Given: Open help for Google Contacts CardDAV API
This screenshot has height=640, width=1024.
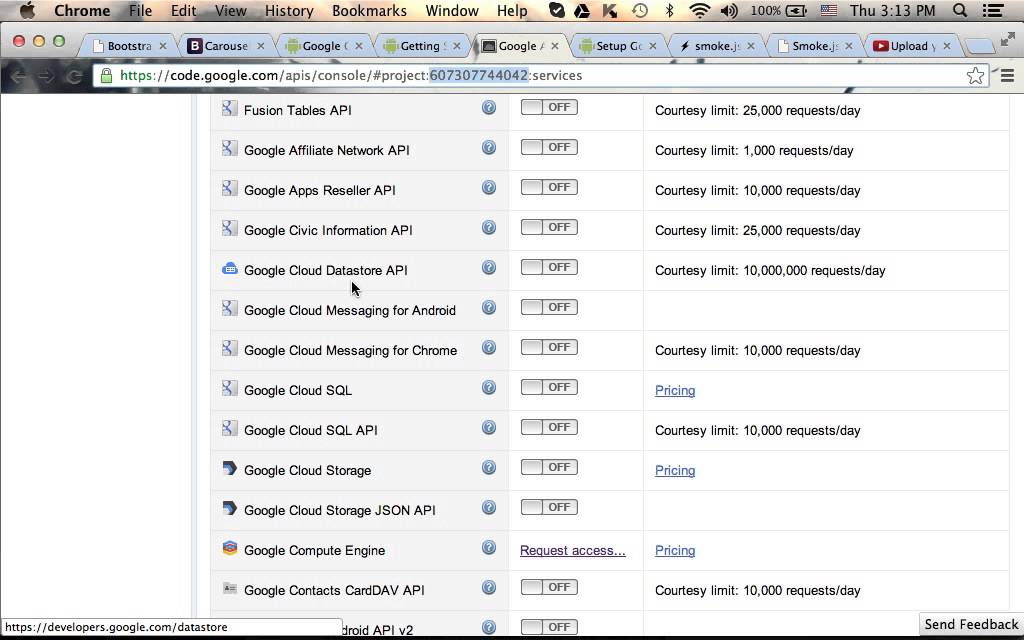Looking at the screenshot, I should click(x=488, y=588).
